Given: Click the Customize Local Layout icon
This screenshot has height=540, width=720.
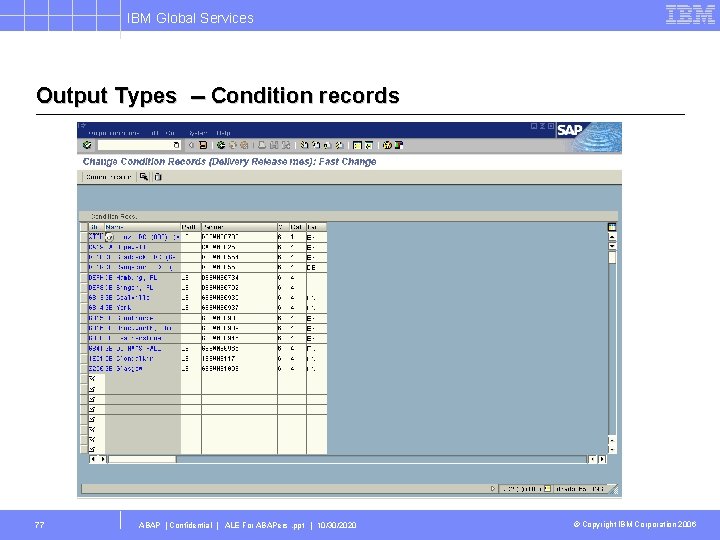Looking at the screenshot, I should (399, 145).
